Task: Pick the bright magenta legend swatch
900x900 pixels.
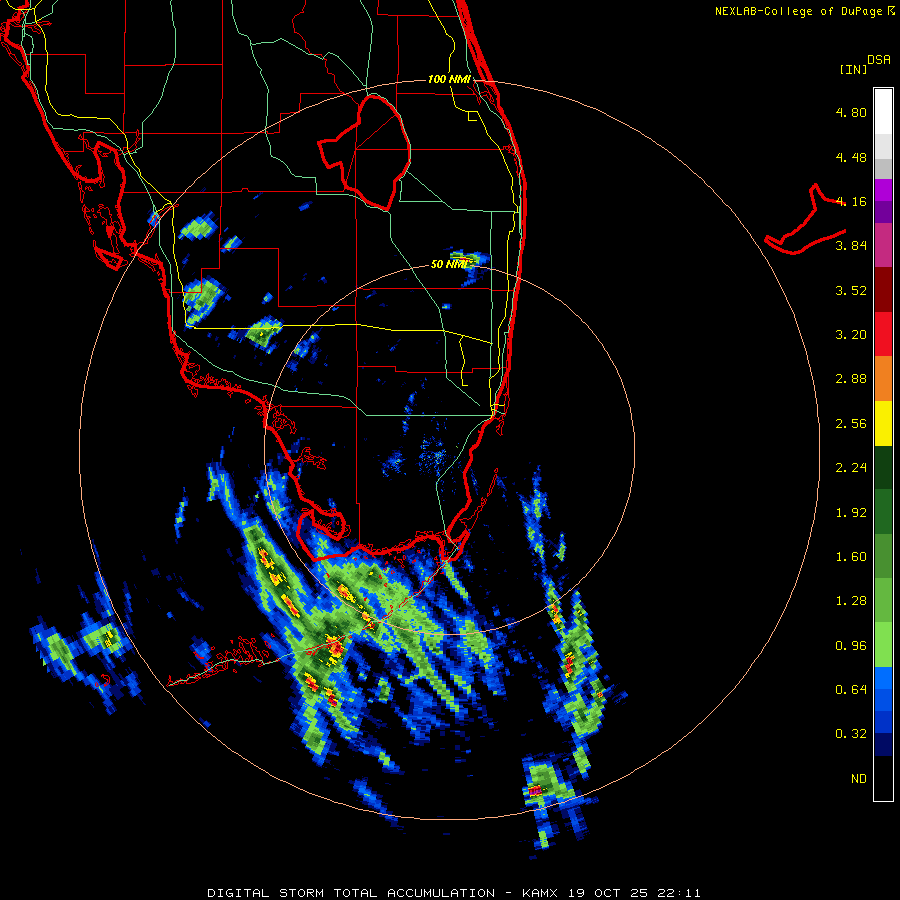Action: click(883, 190)
